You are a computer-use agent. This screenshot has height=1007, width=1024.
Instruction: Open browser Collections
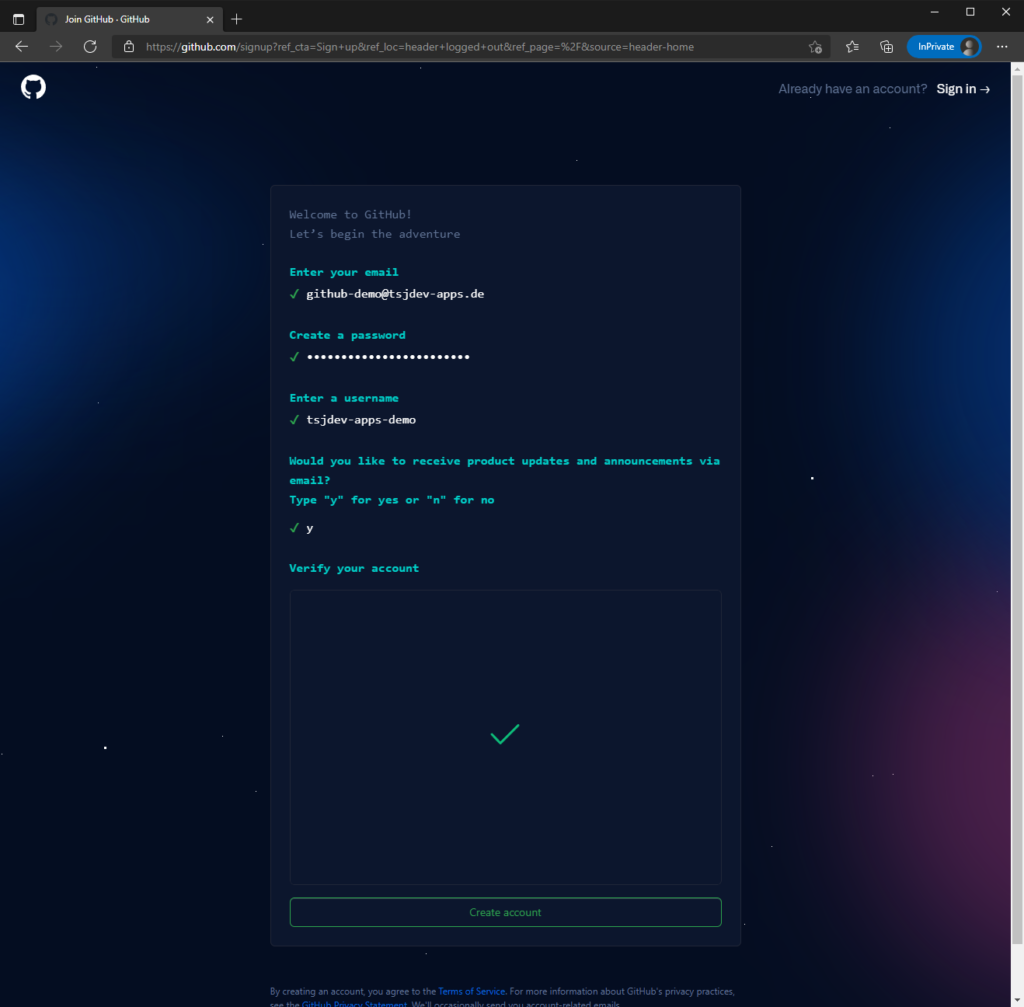click(886, 46)
